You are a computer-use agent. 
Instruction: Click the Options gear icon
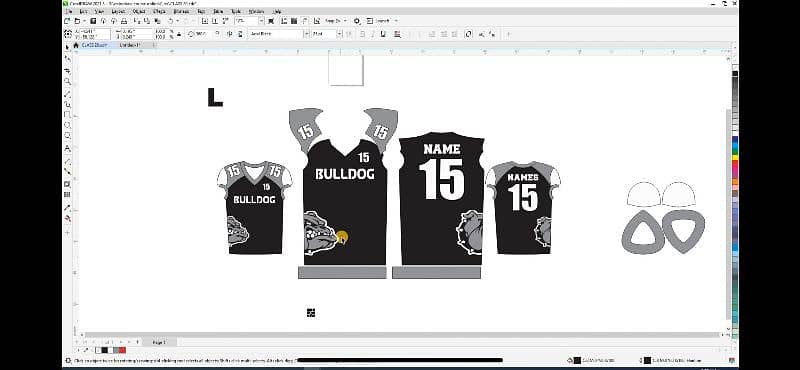click(357, 21)
